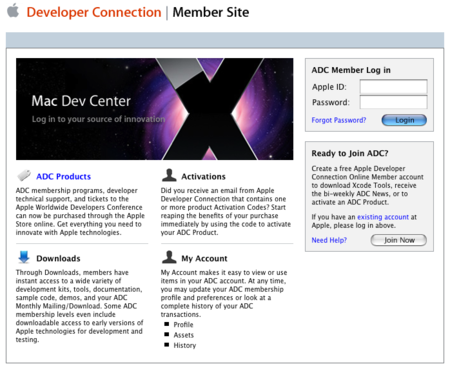Select the History list item
This screenshot has height=373, width=450.
pyautogui.click(x=185, y=346)
